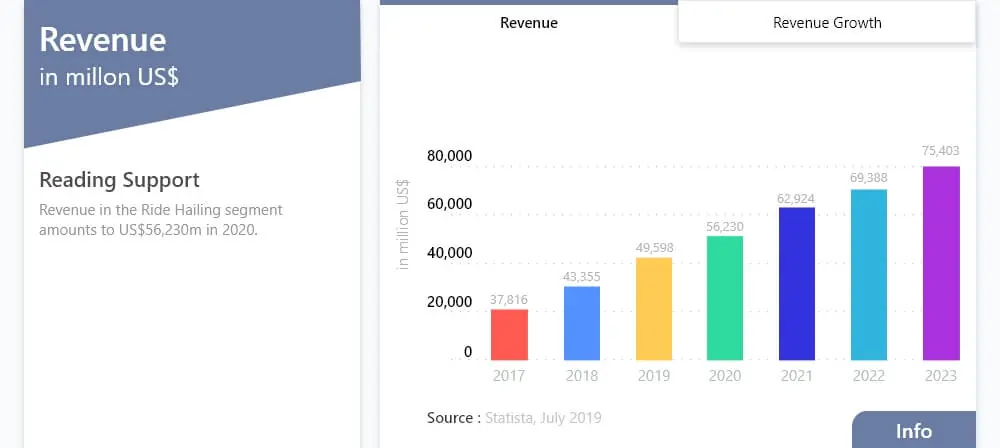Select the blue 2018 revenue bar
Viewport: 1000px width, 448px height.
(582, 323)
